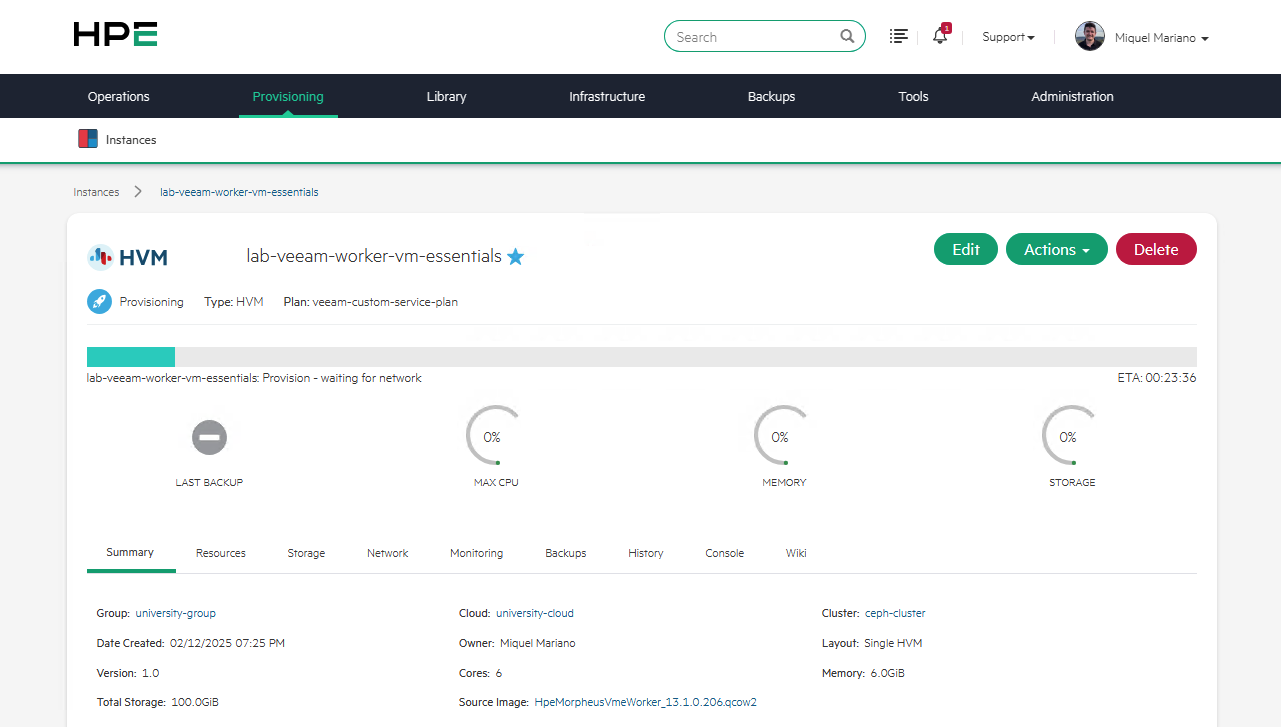
Task: Switch to the Backups instance tab
Action: point(566,553)
